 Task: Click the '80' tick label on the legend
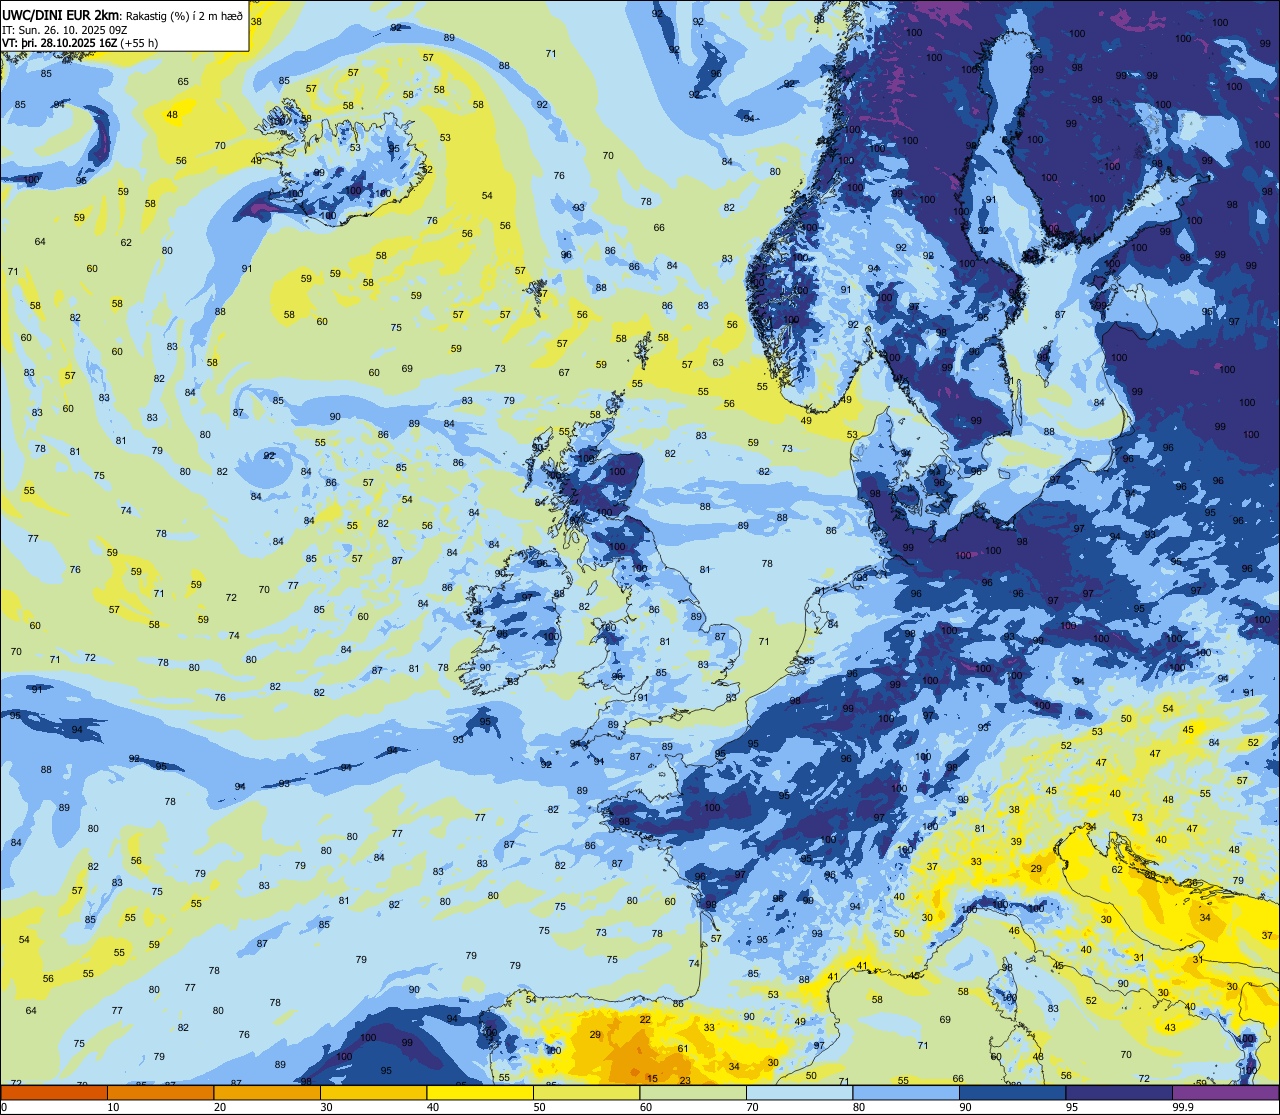tap(859, 1107)
